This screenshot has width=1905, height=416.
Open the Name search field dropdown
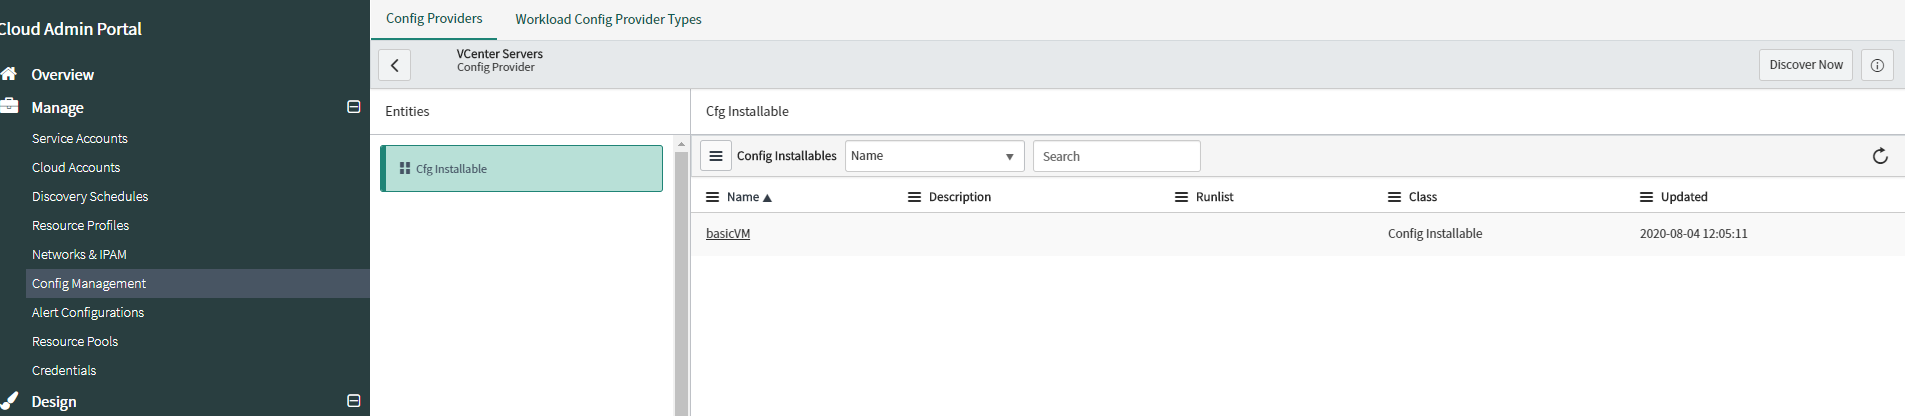click(934, 156)
